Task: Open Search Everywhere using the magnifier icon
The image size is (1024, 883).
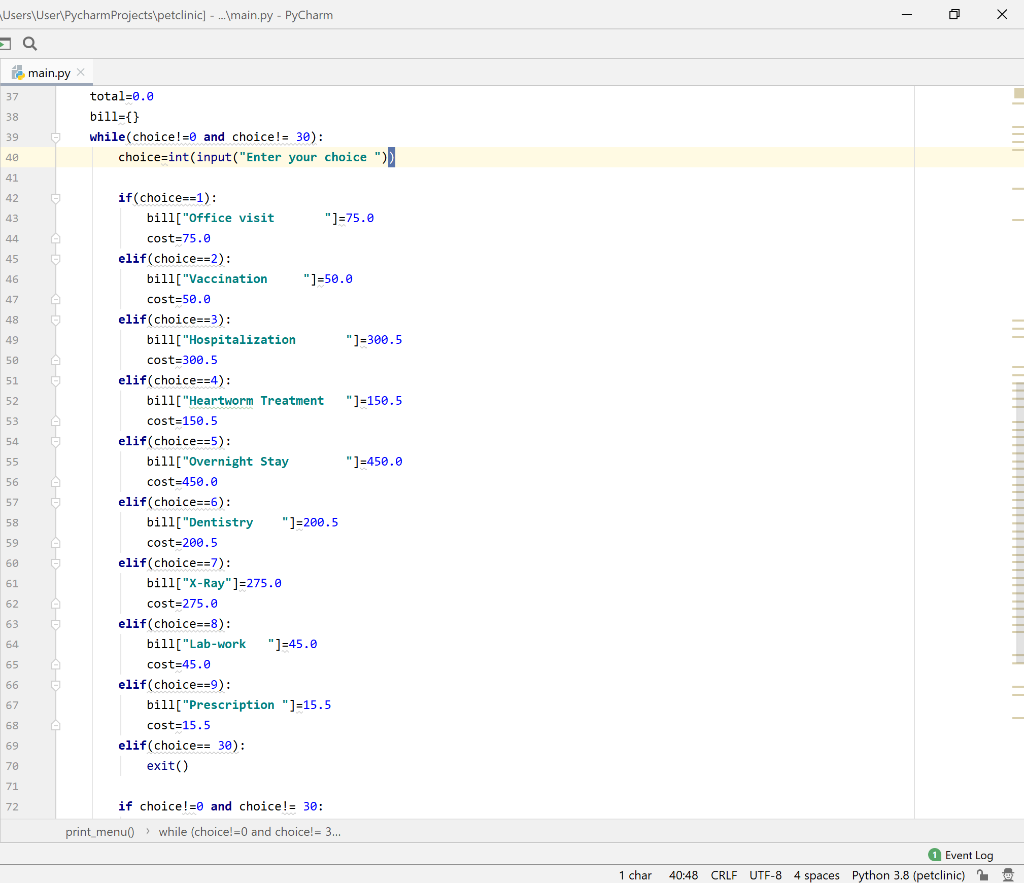Action: pyautogui.click(x=30, y=44)
